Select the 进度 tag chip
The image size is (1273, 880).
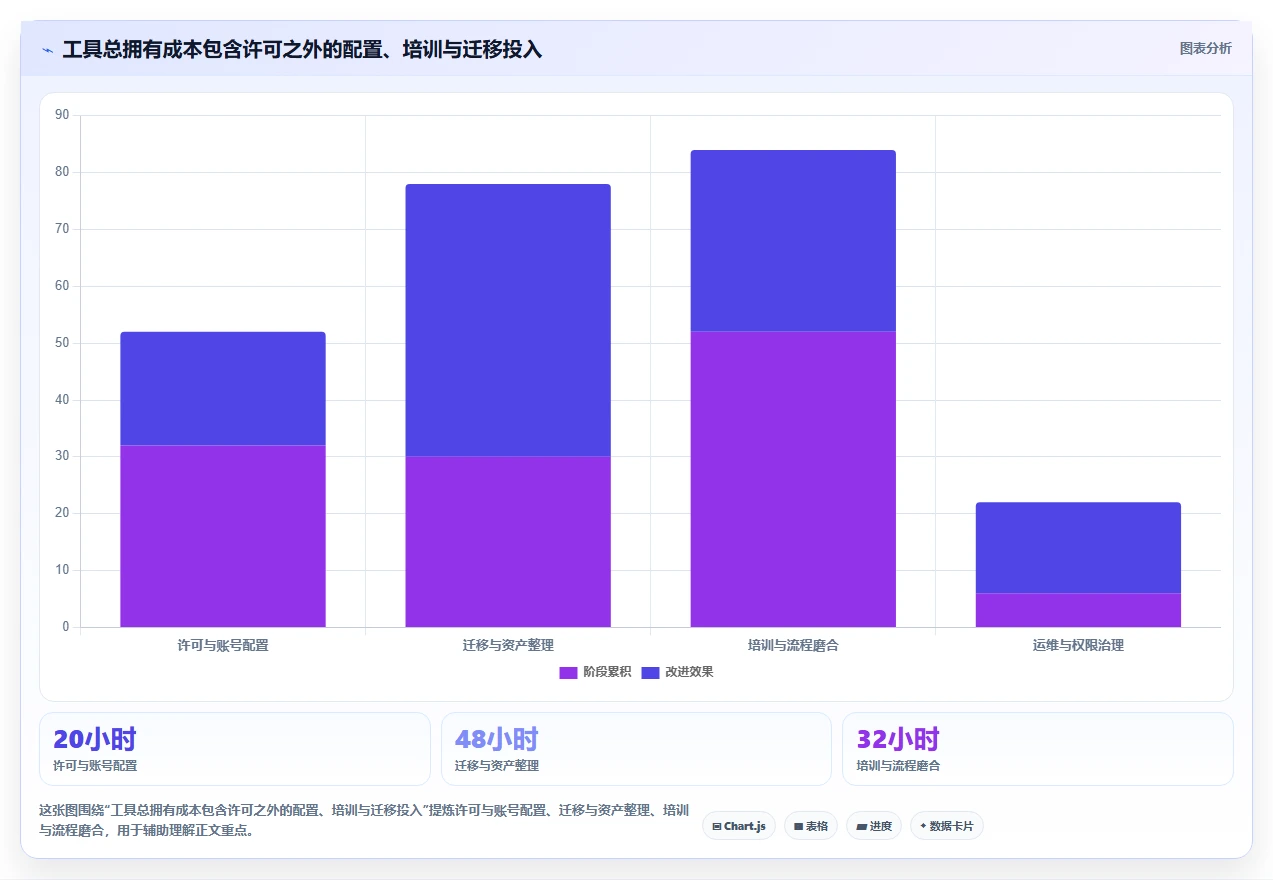(874, 826)
